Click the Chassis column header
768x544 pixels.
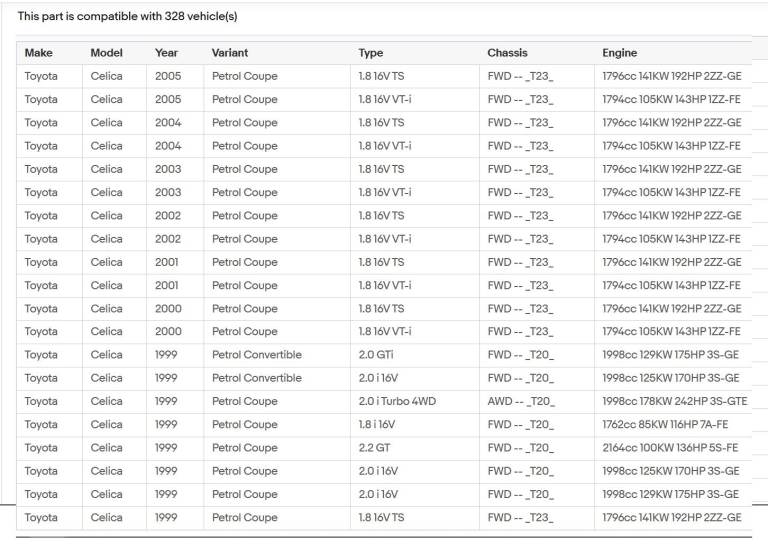click(507, 53)
